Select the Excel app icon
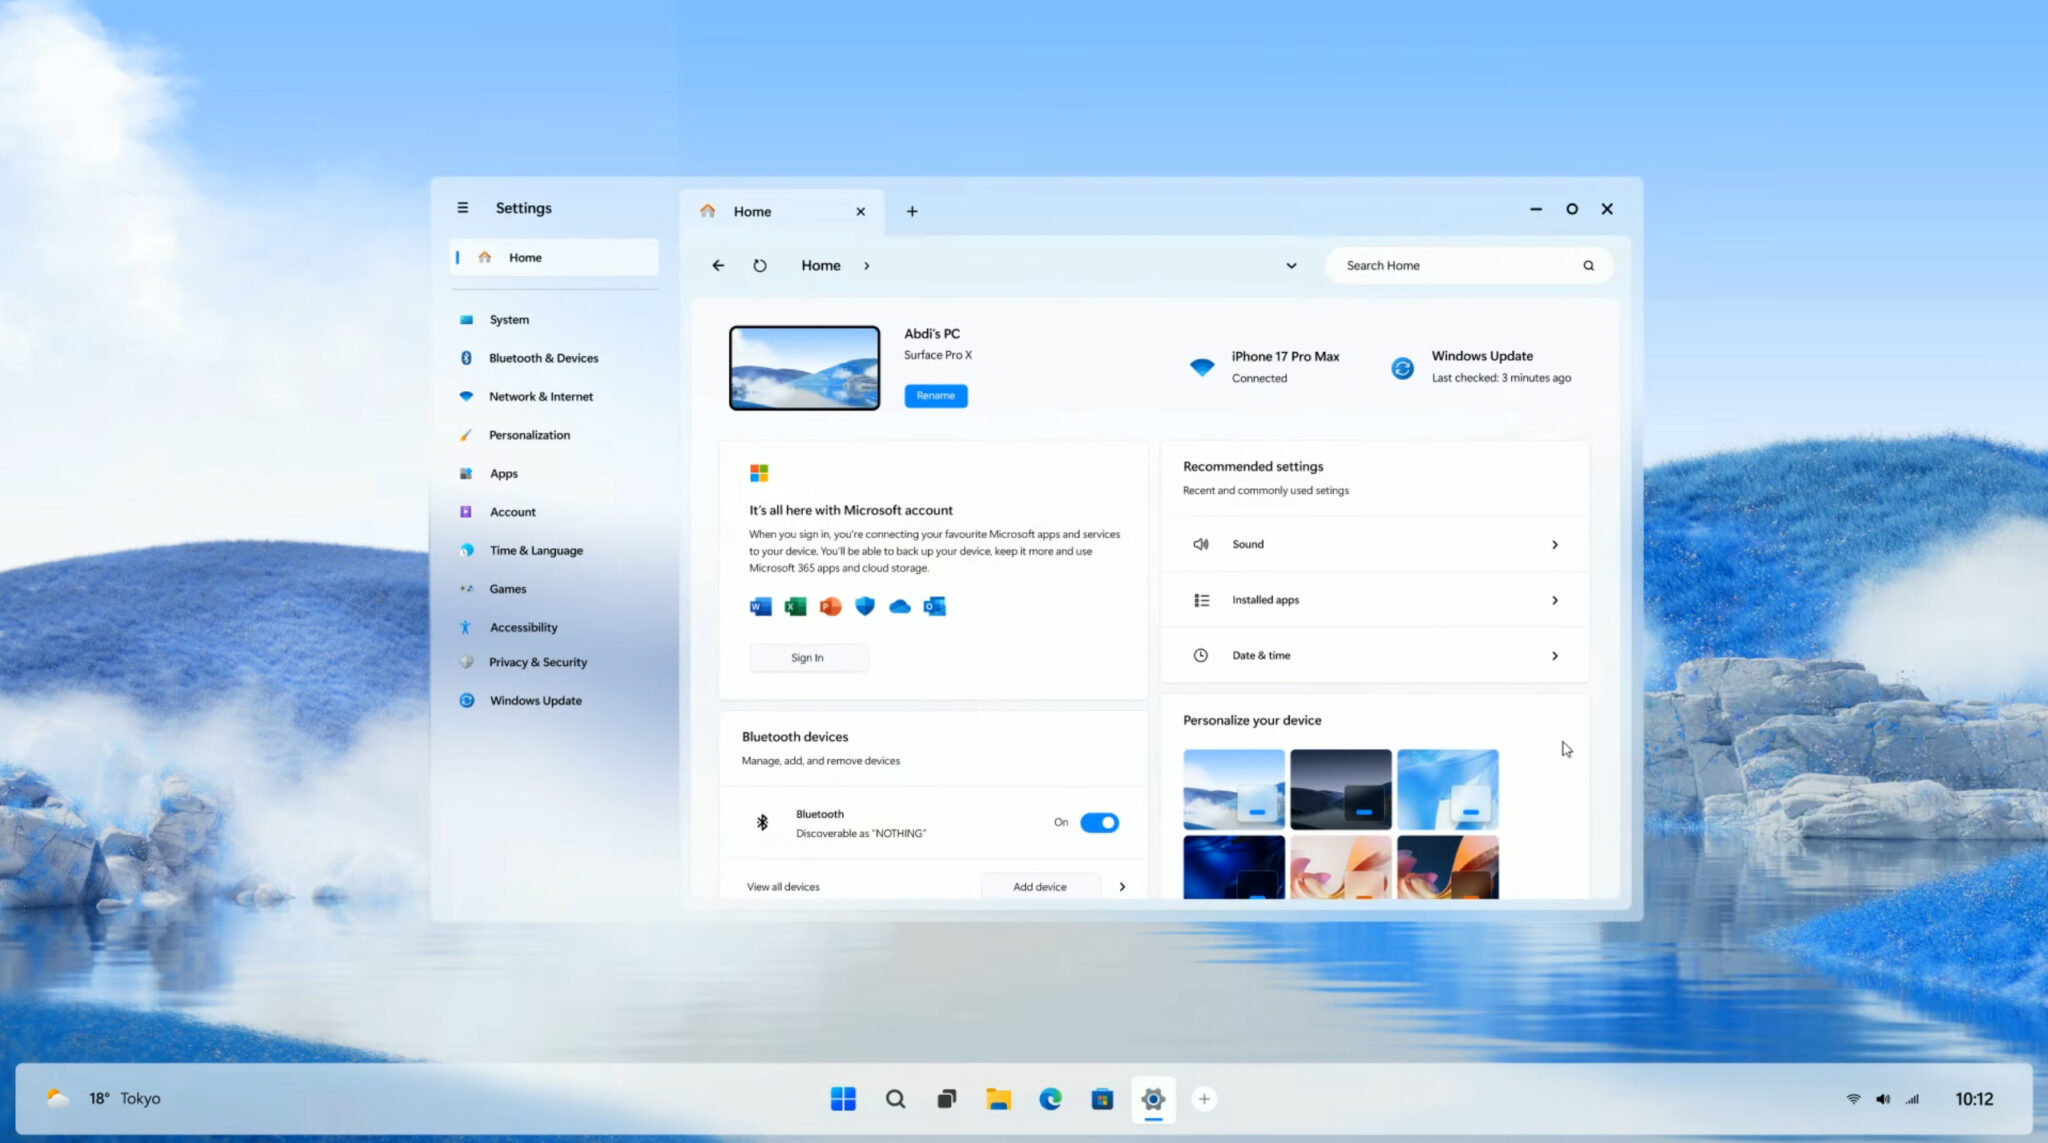 [794, 605]
